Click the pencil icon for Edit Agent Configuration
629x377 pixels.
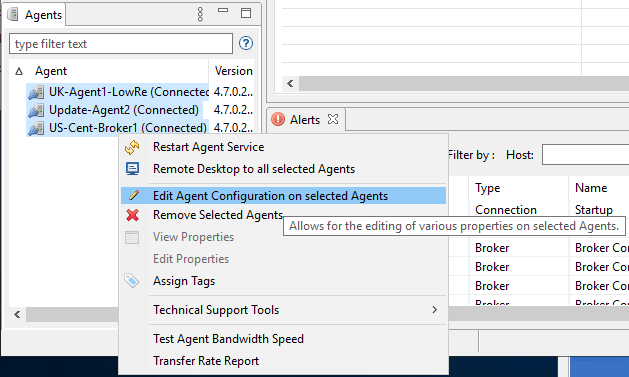tap(134, 196)
